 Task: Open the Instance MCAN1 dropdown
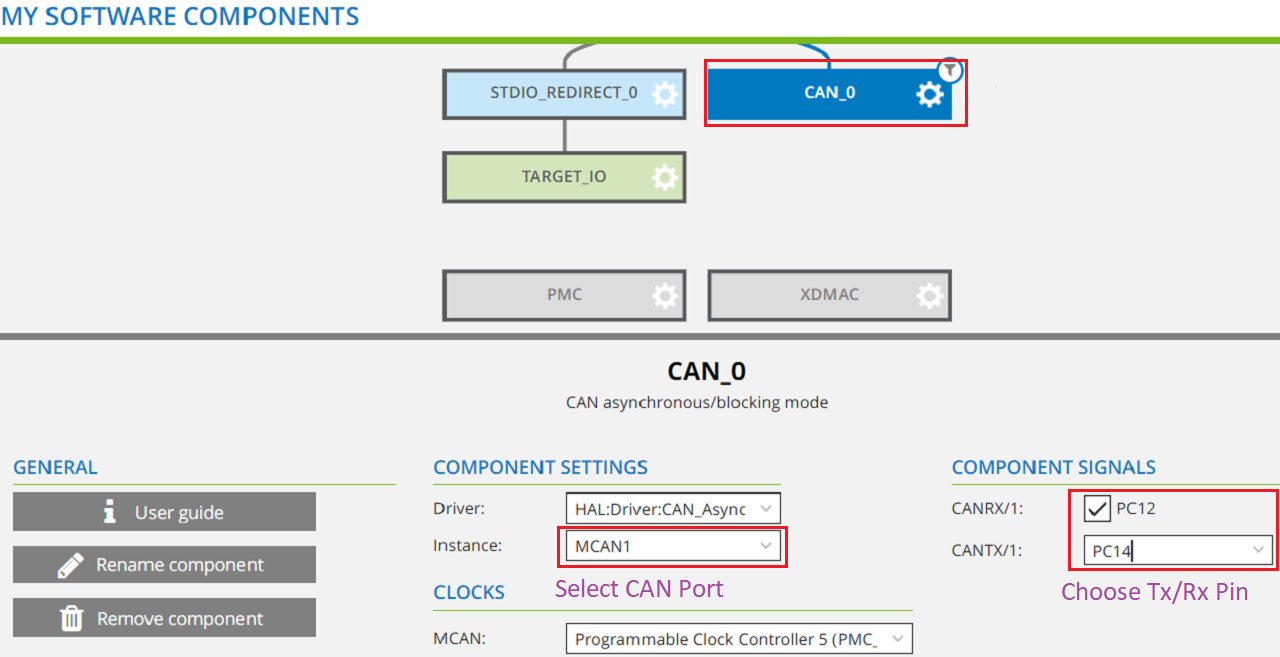[x=765, y=546]
